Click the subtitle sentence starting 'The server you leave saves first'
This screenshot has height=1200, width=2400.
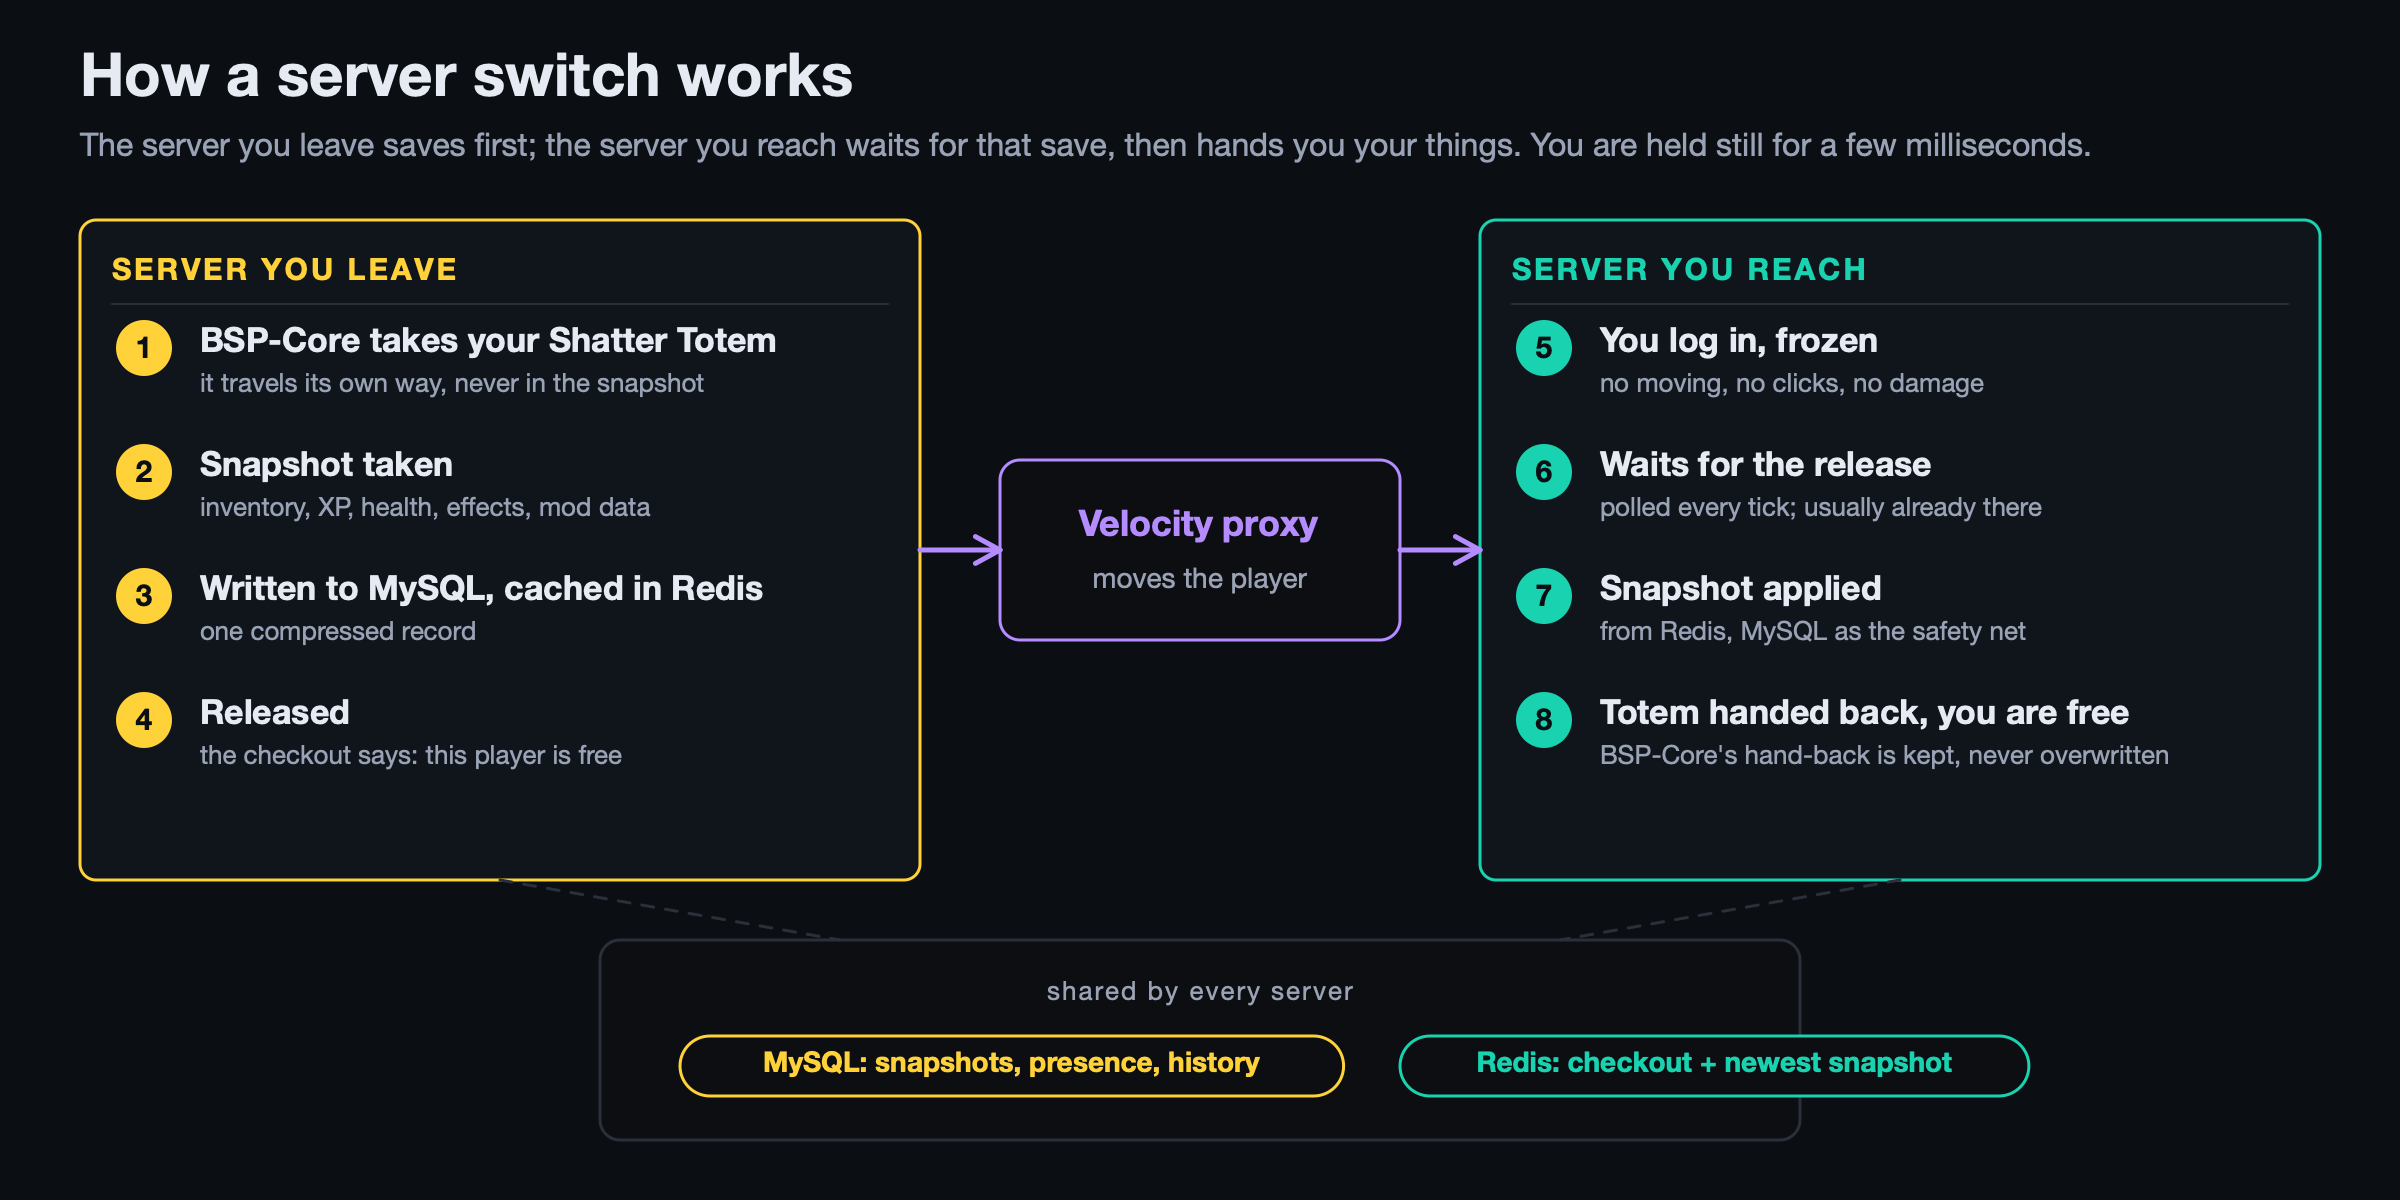[1085, 145]
